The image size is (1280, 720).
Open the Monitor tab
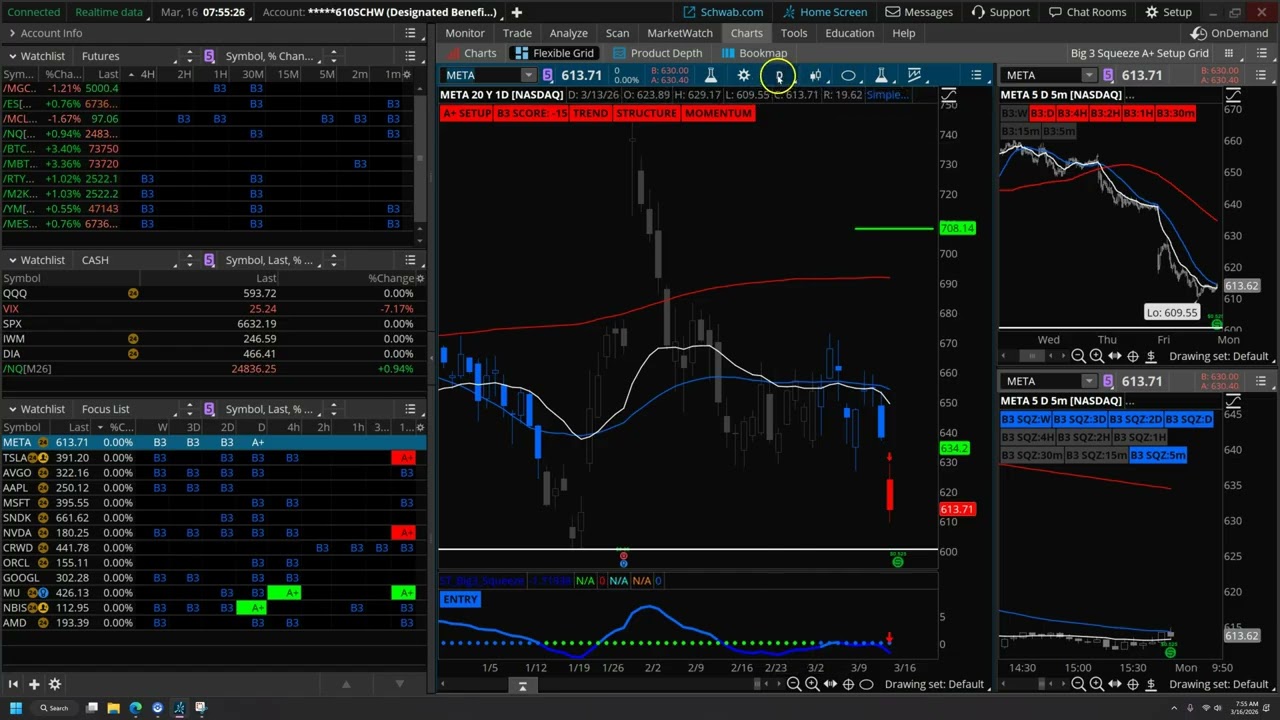465,33
